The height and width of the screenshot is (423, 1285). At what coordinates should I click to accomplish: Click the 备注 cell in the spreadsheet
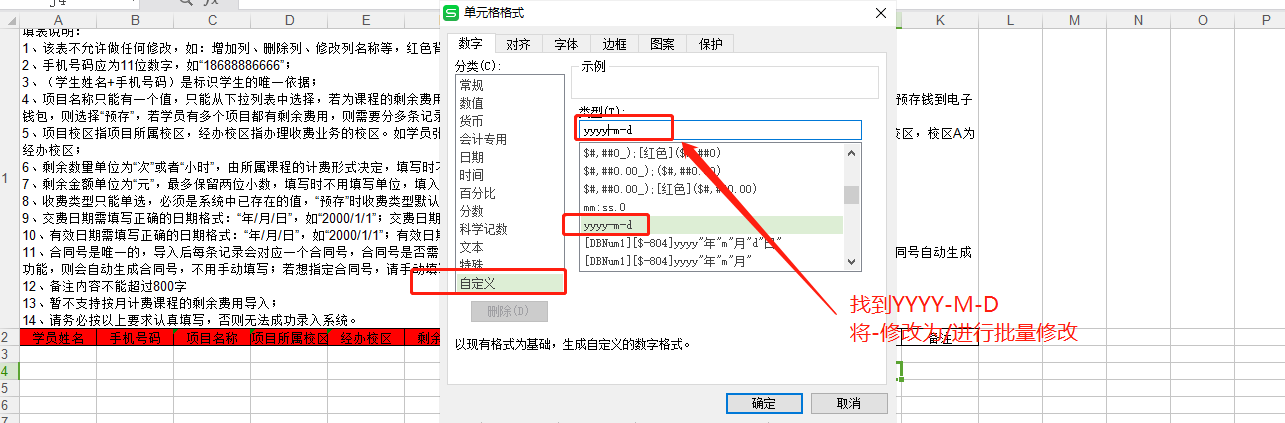pos(940,338)
